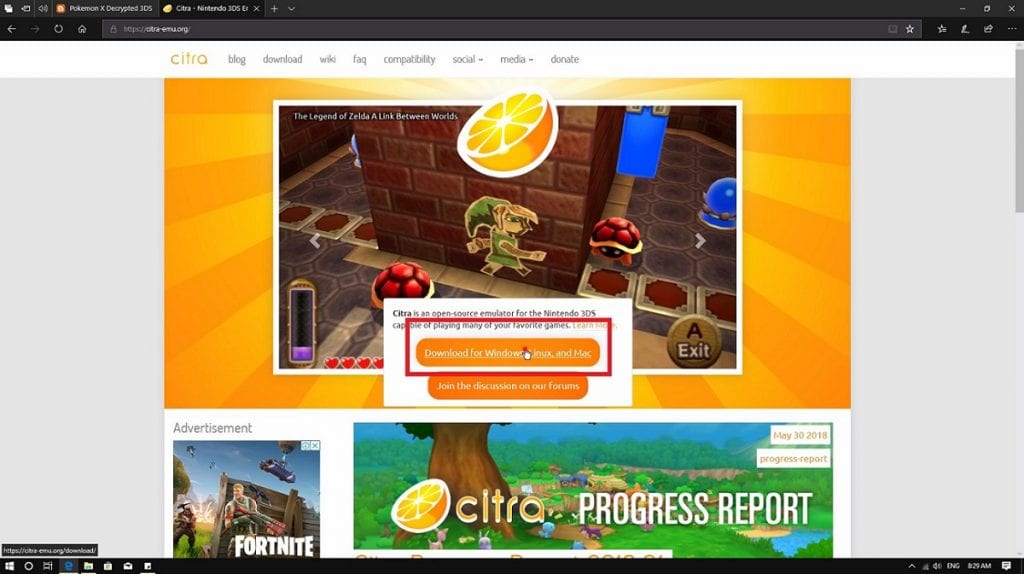The image size is (1024, 574).
Task: Open a new browser tab
Action: [274, 8]
